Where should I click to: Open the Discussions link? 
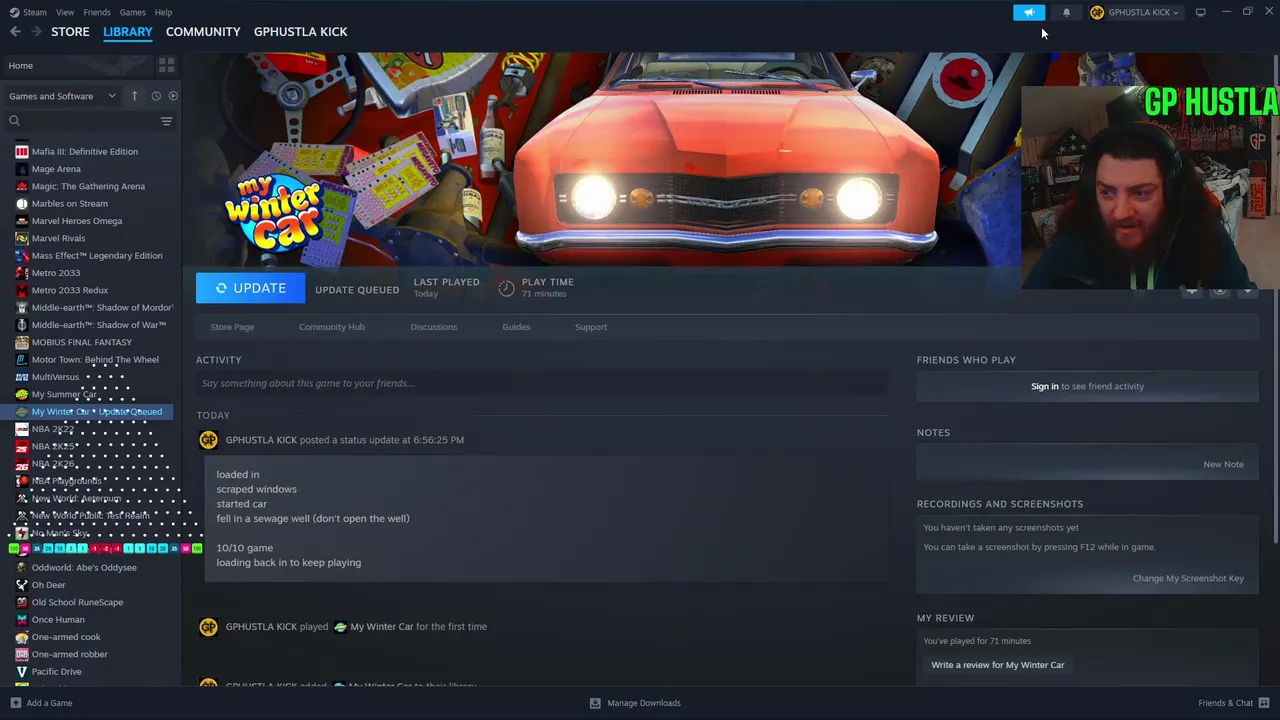click(x=434, y=327)
